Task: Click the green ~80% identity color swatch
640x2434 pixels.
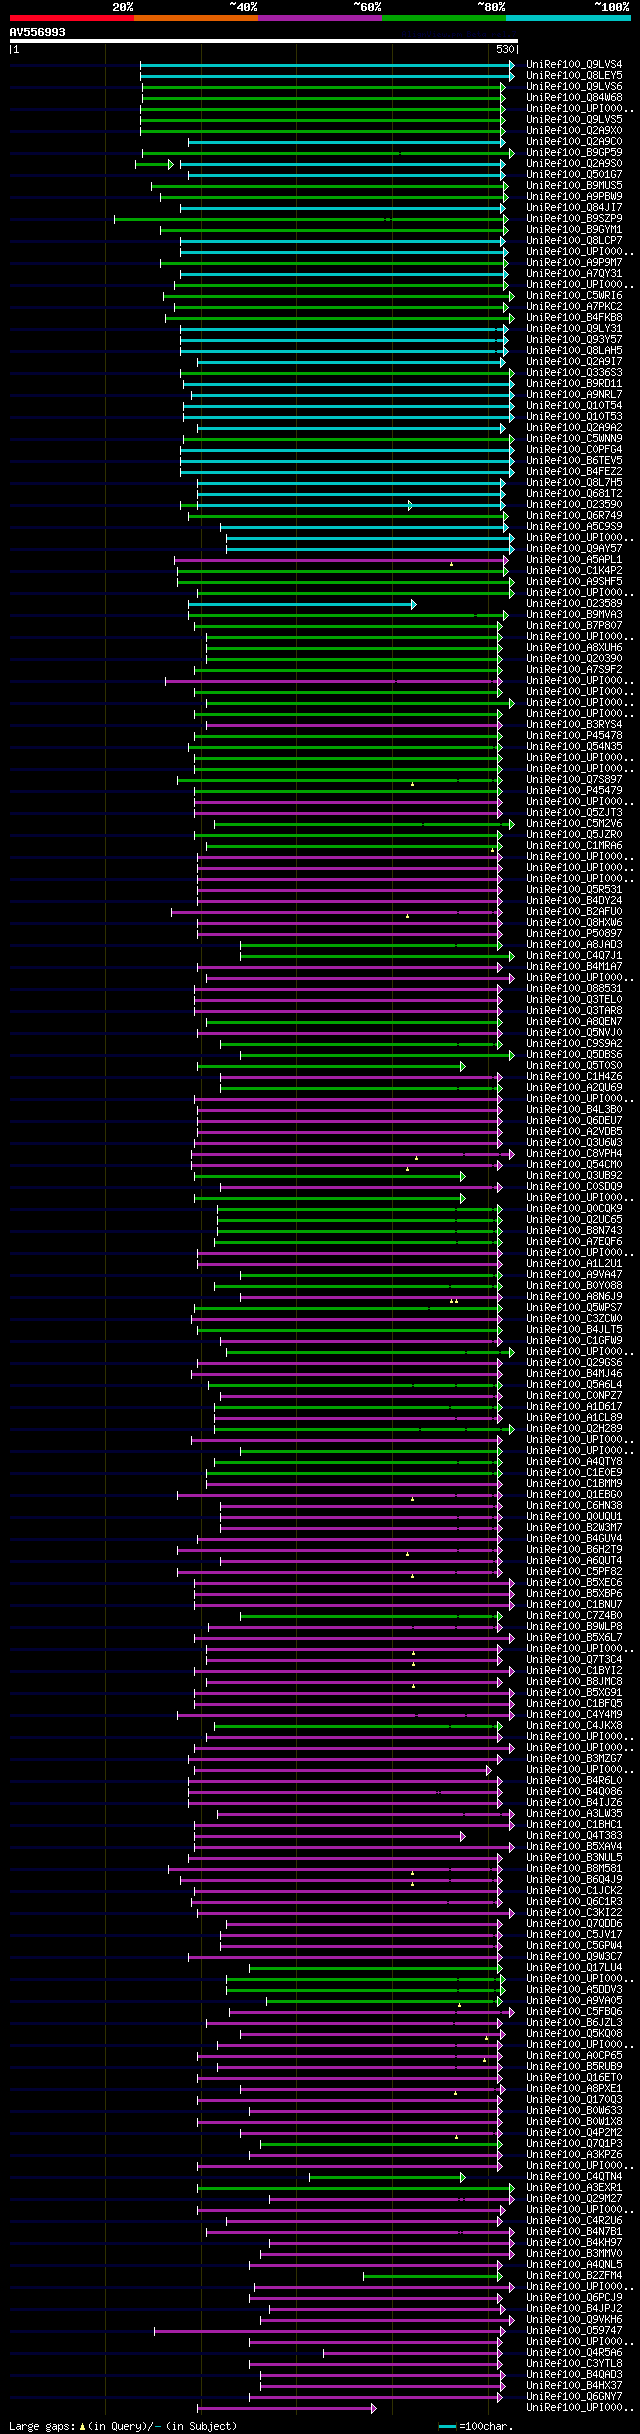Action: pyautogui.click(x=444, y=18)
